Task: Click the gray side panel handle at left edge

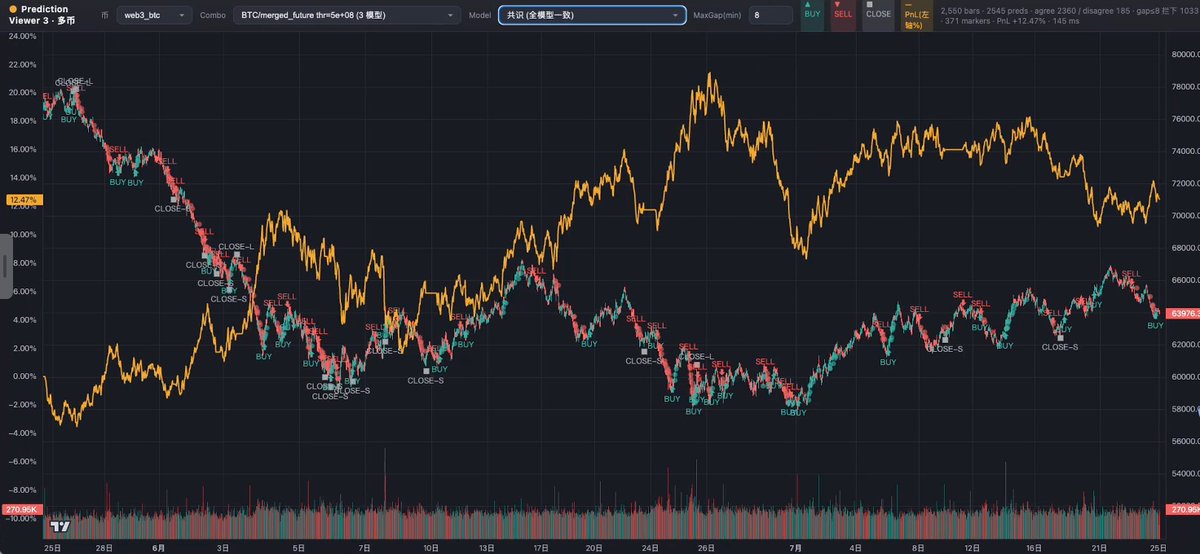Action: pyautogui.click(x=5, y=266)
